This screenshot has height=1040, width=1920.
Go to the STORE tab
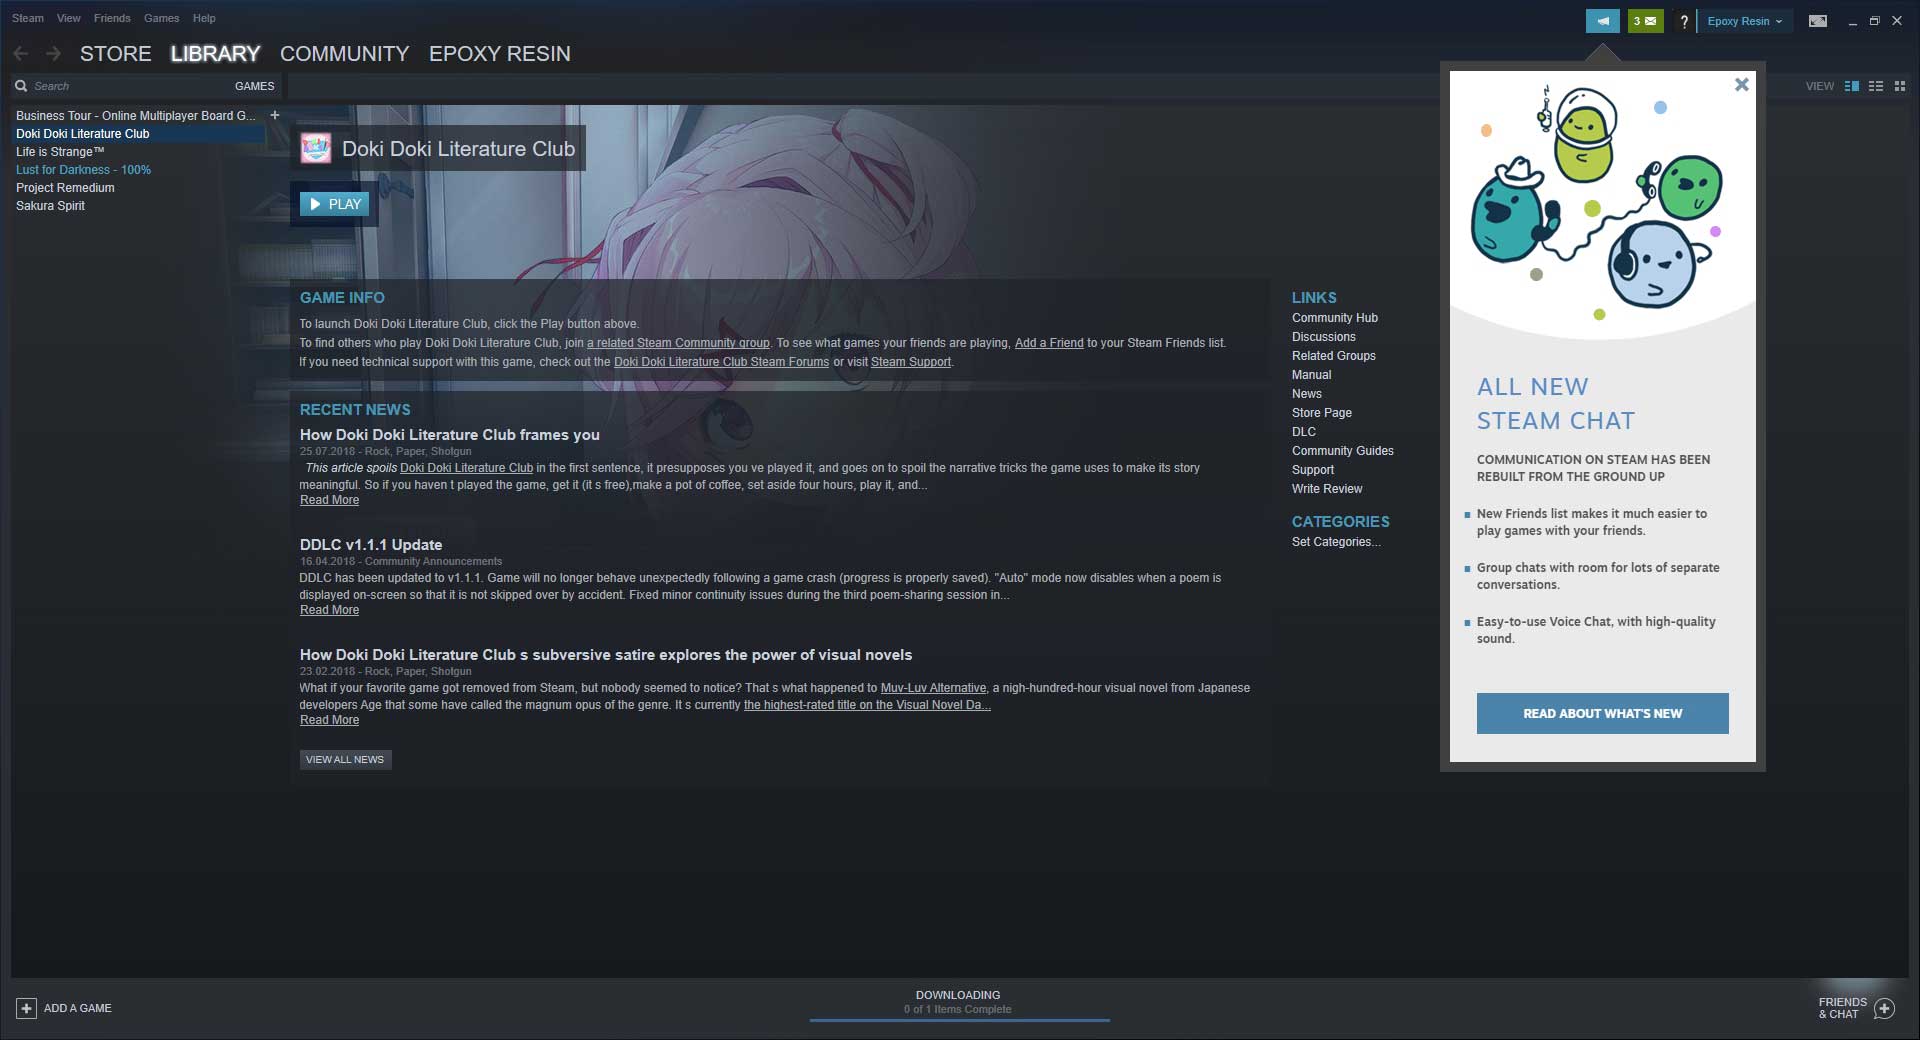tap(116, 54)
